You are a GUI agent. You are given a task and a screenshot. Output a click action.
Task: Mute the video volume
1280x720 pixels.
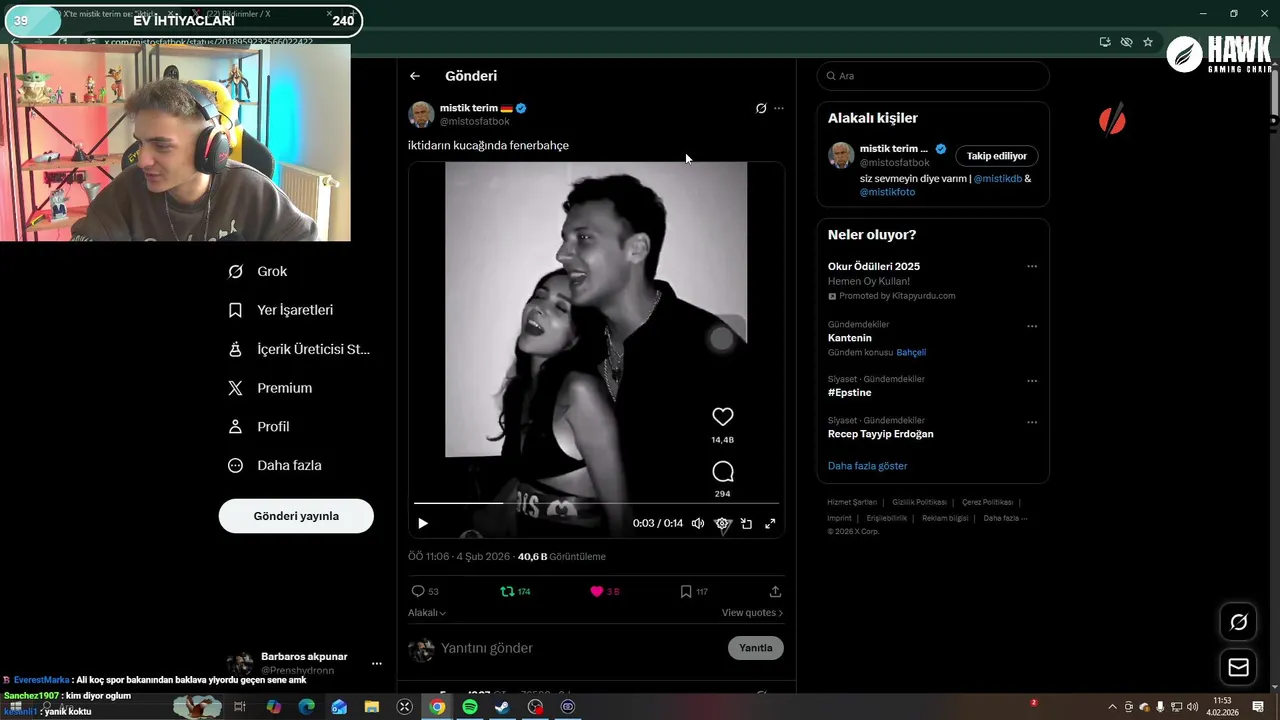click(x=698, y=523)
